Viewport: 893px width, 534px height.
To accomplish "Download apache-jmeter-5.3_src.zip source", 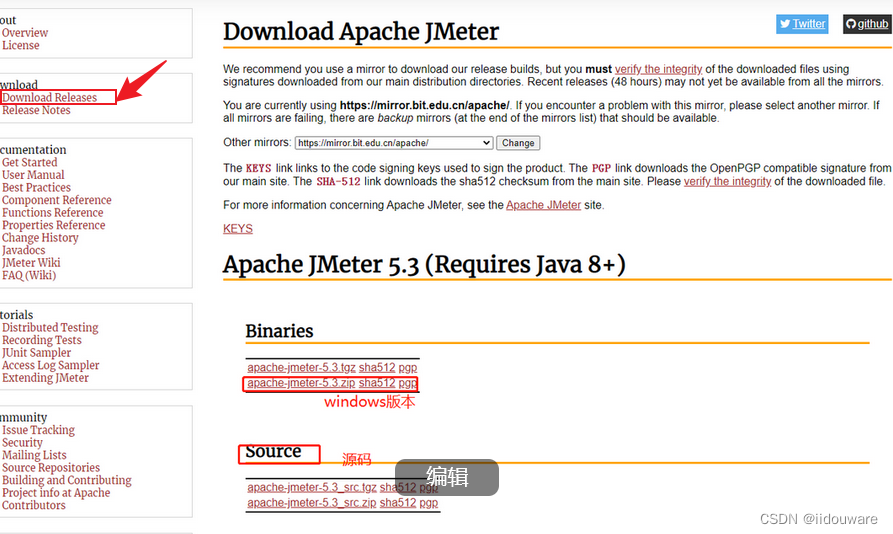I will pyautogui.click(x=312, y=503).
